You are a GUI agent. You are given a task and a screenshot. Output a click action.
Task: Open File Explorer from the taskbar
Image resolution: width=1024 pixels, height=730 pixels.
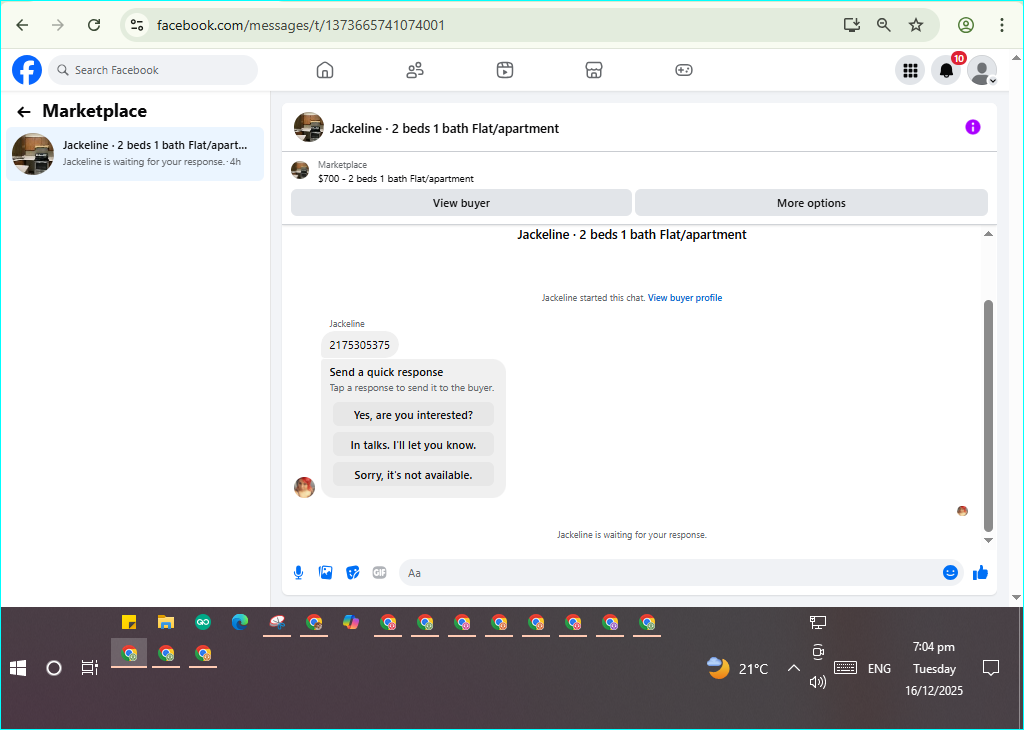pos(166,622)
